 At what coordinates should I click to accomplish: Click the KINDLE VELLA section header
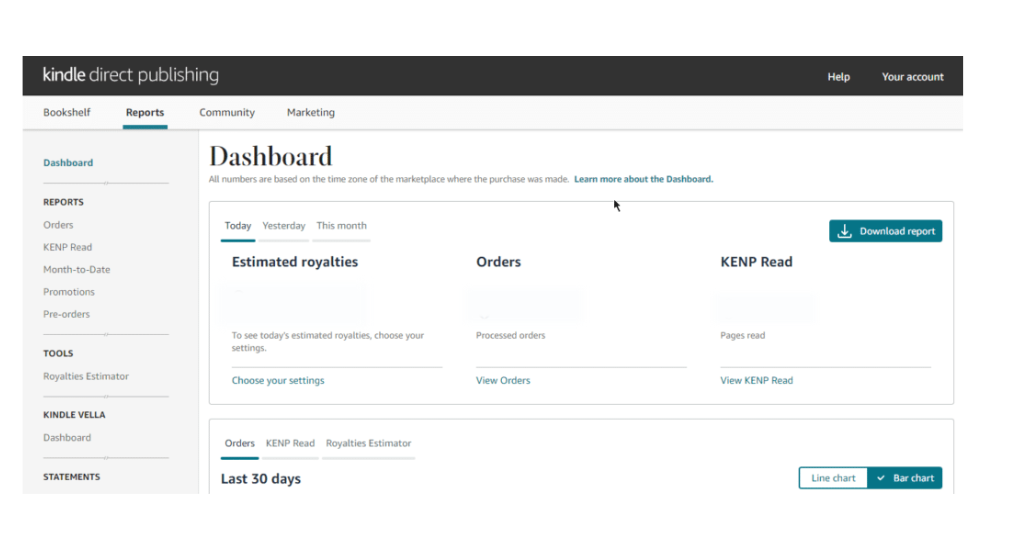(74, 415)
